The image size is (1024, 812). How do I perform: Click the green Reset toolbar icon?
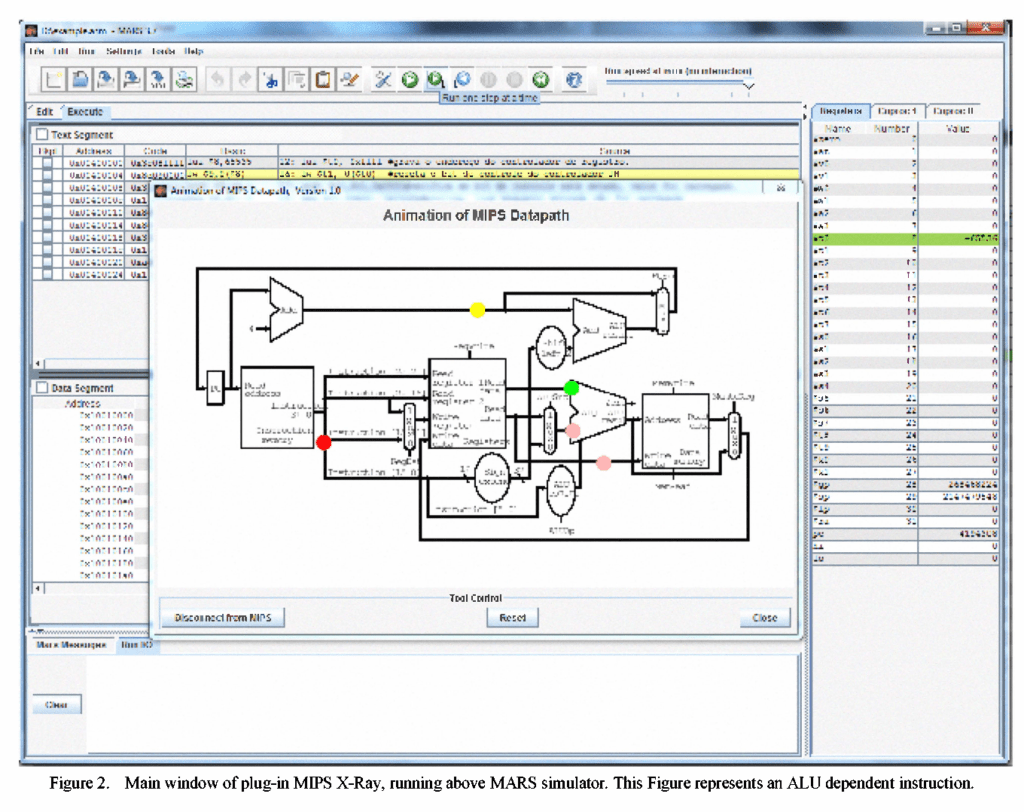tap(541, 80)
